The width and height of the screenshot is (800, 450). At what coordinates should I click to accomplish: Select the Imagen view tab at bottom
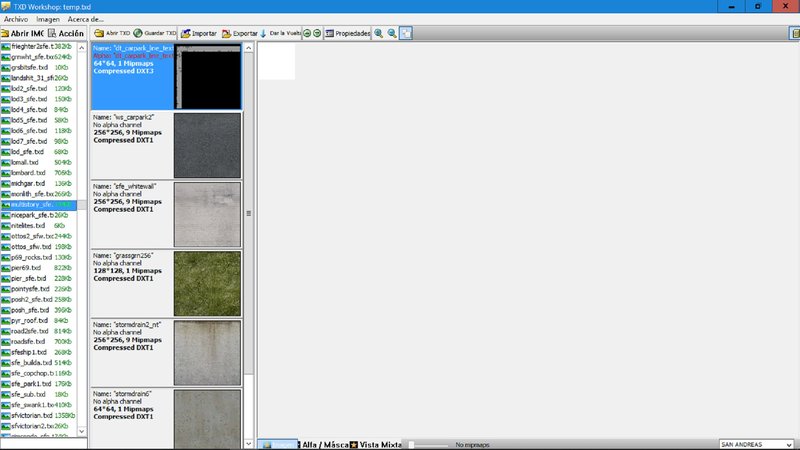tap(278, 445)
